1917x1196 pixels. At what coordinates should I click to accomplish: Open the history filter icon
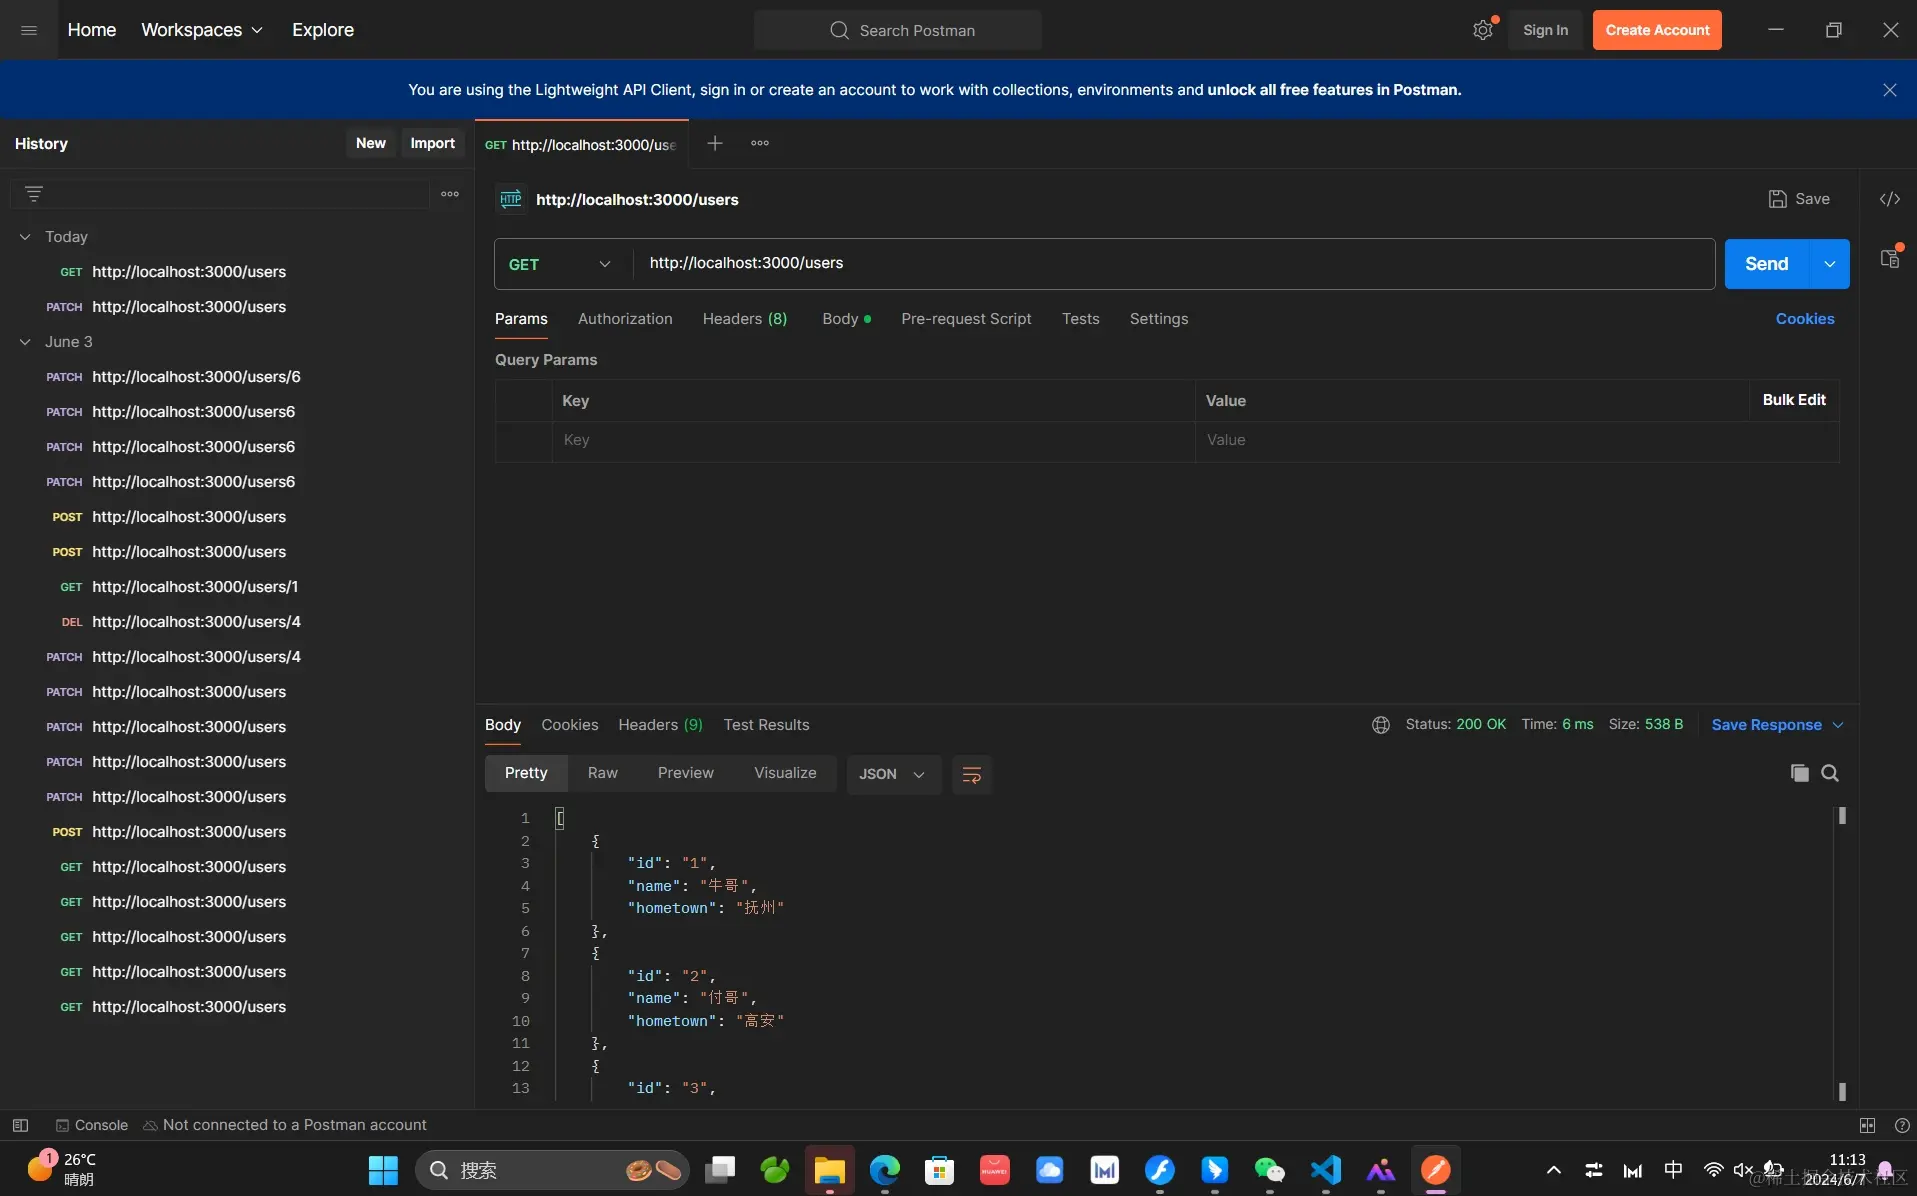(34, 194)
